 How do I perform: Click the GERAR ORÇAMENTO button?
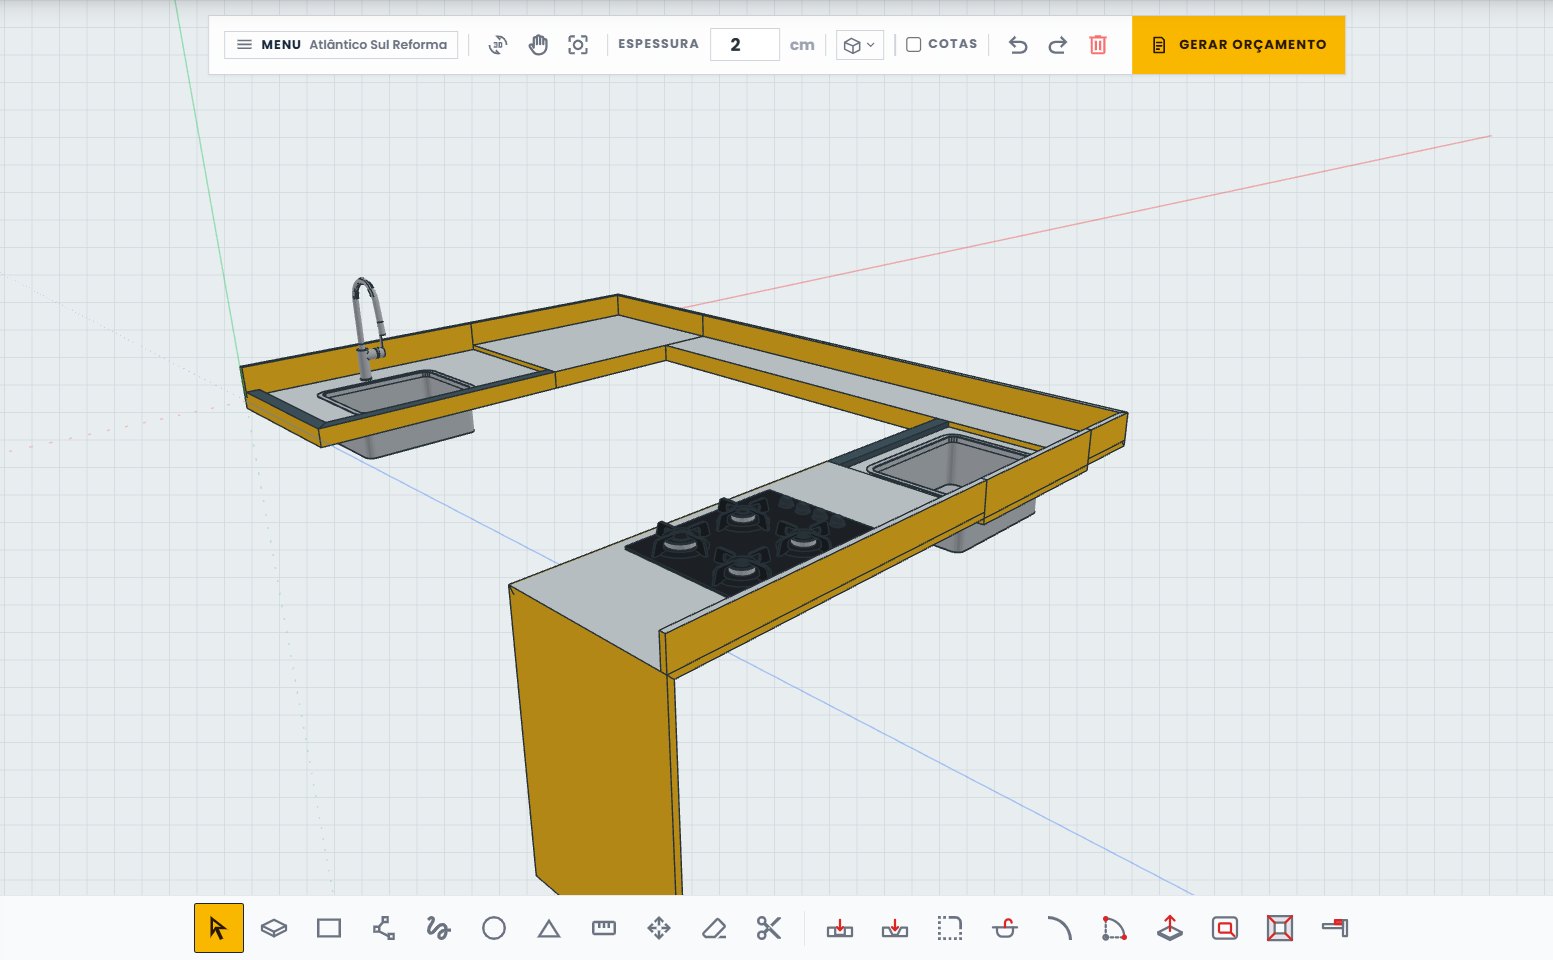[x=1238, y=45]
